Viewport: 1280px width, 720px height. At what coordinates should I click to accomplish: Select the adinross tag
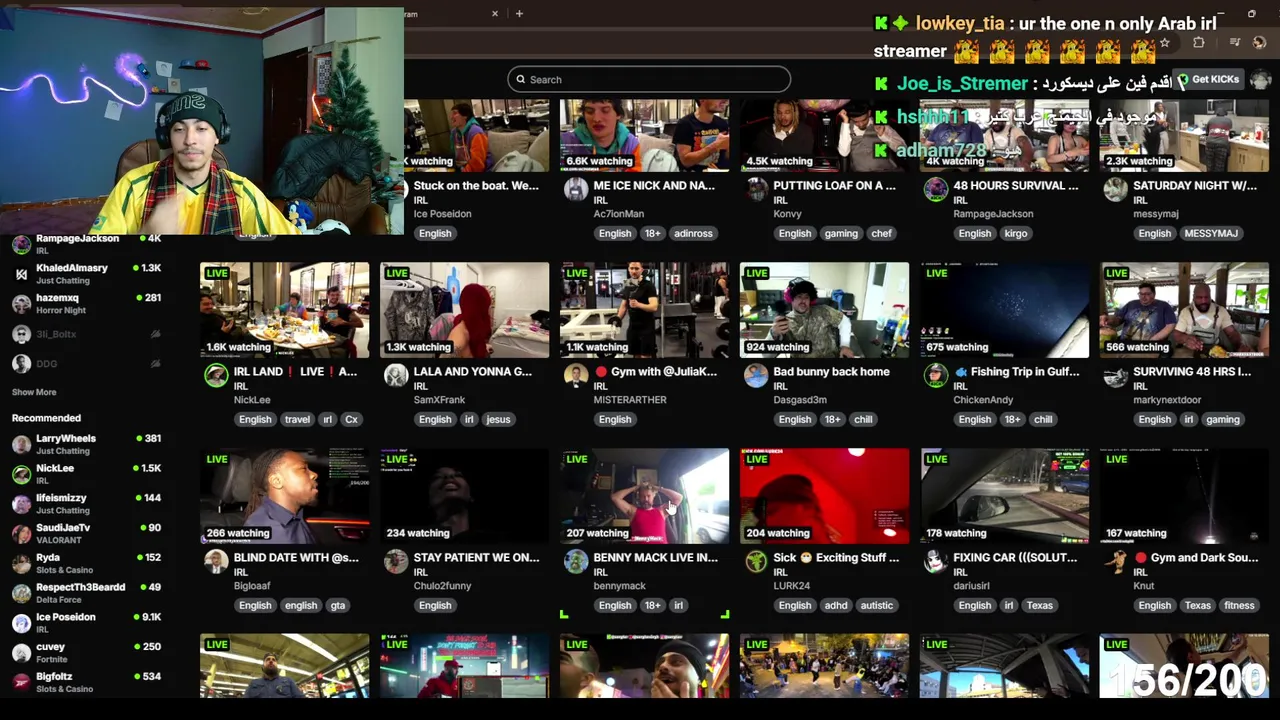(693, 233)
